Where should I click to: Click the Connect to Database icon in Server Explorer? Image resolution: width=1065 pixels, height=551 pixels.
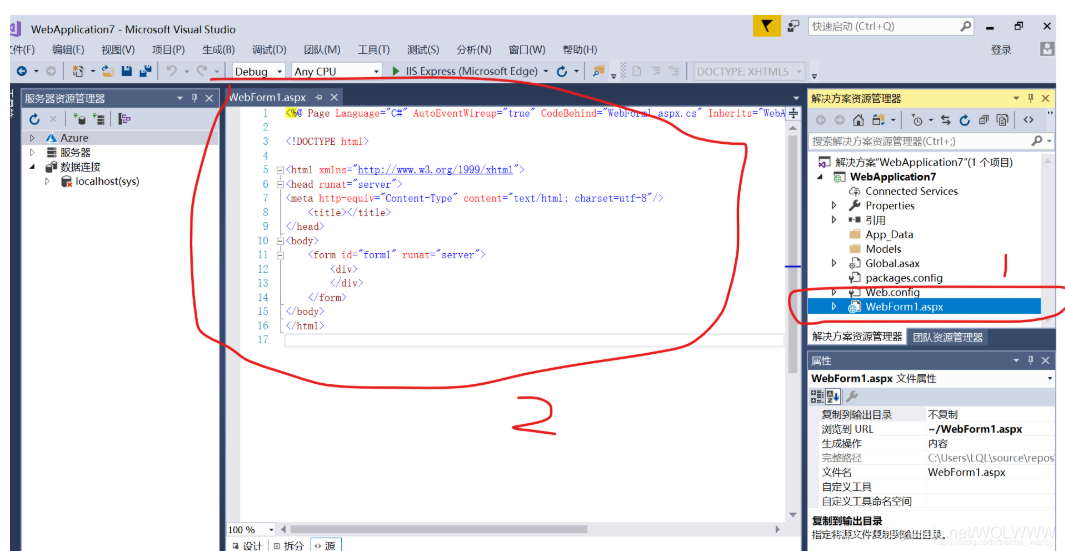(79, 119)
